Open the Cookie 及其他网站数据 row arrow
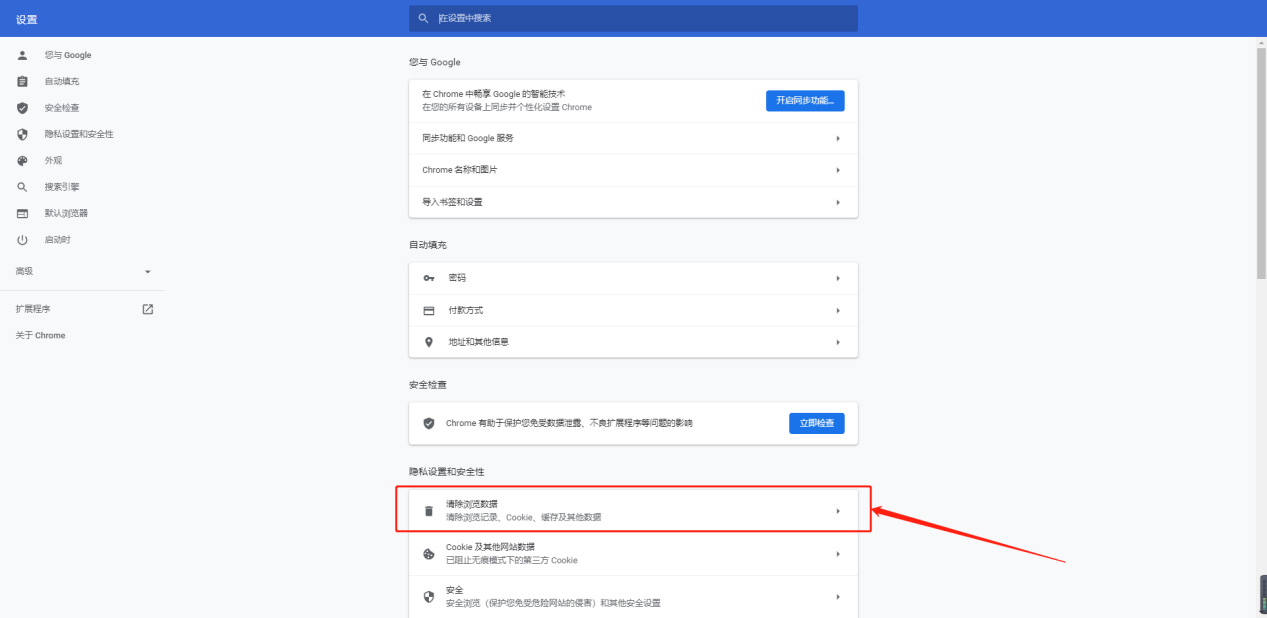Viewport: 1267px width, 618px height. click(x=838, y=554)
